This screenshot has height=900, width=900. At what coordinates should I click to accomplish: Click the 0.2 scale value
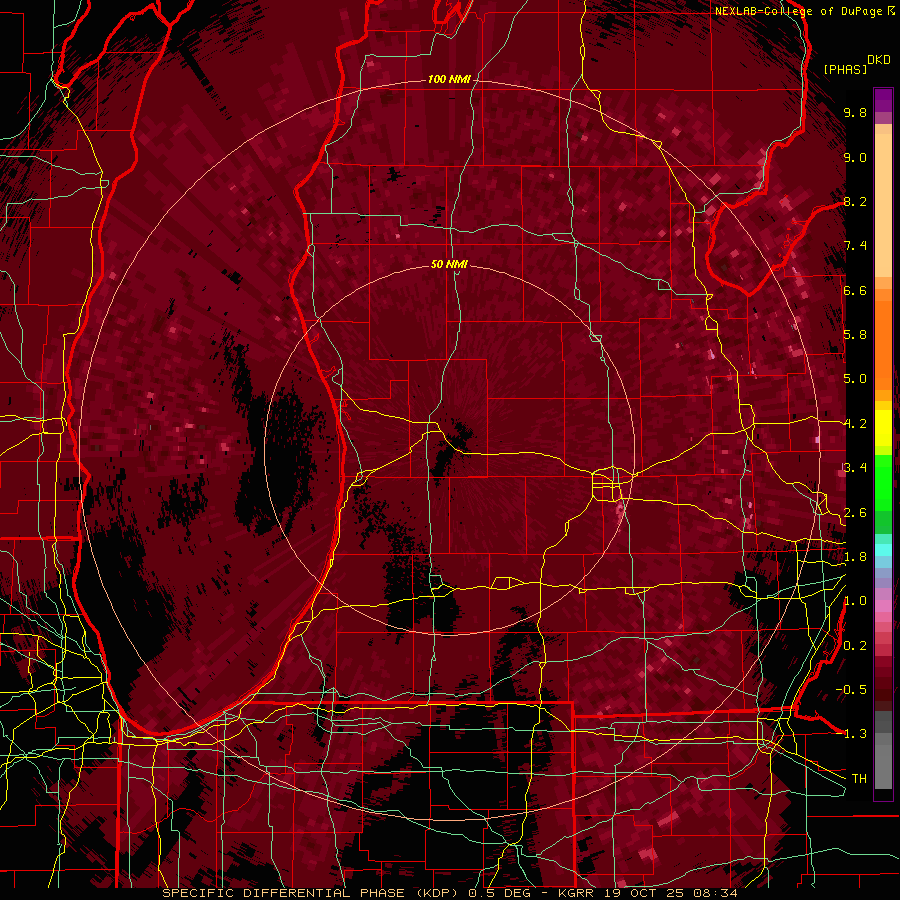tap(855, 645)
